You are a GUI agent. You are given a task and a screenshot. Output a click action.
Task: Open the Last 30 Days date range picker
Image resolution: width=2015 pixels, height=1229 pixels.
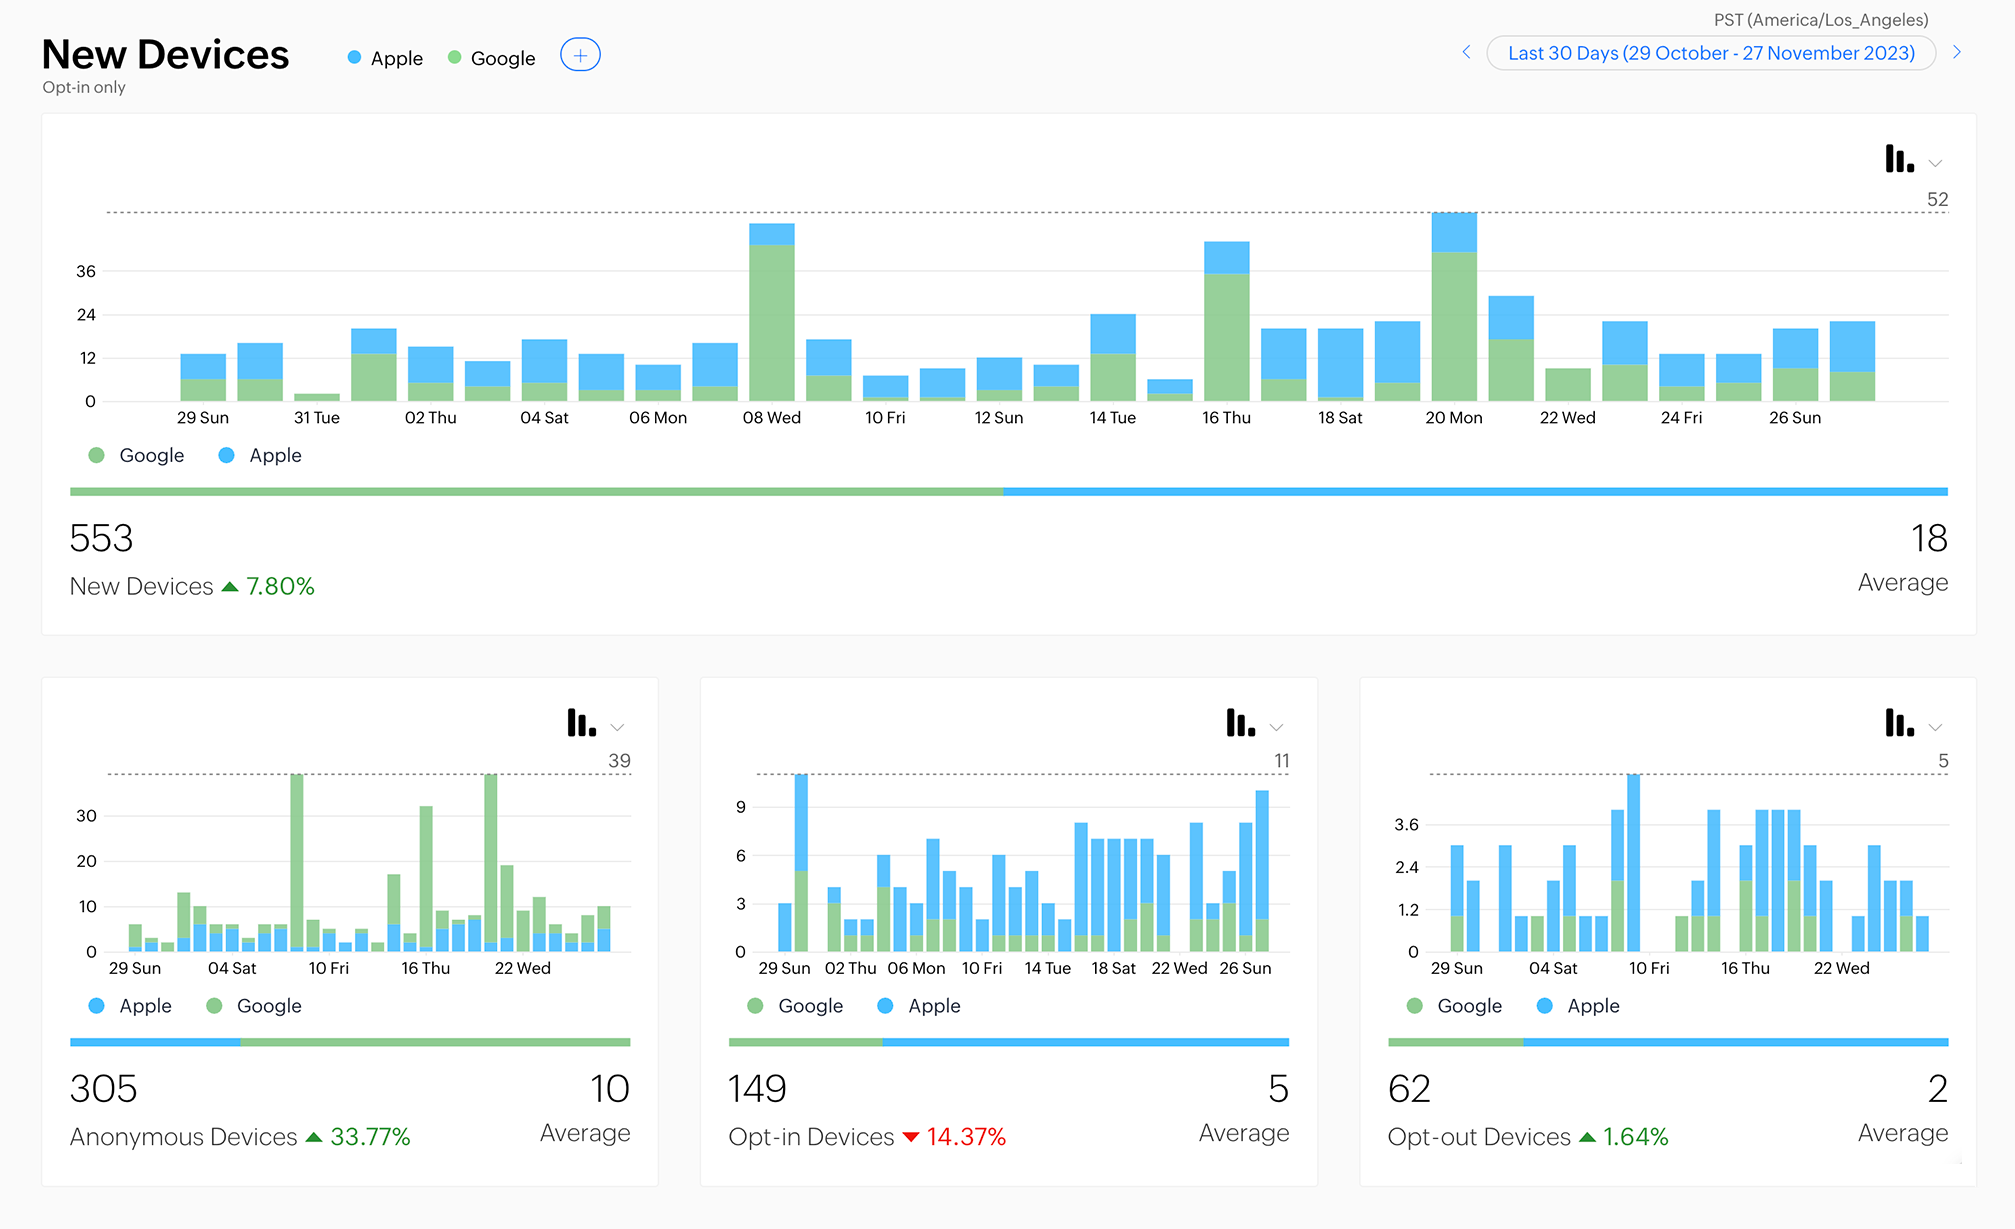pos(1711,53)
